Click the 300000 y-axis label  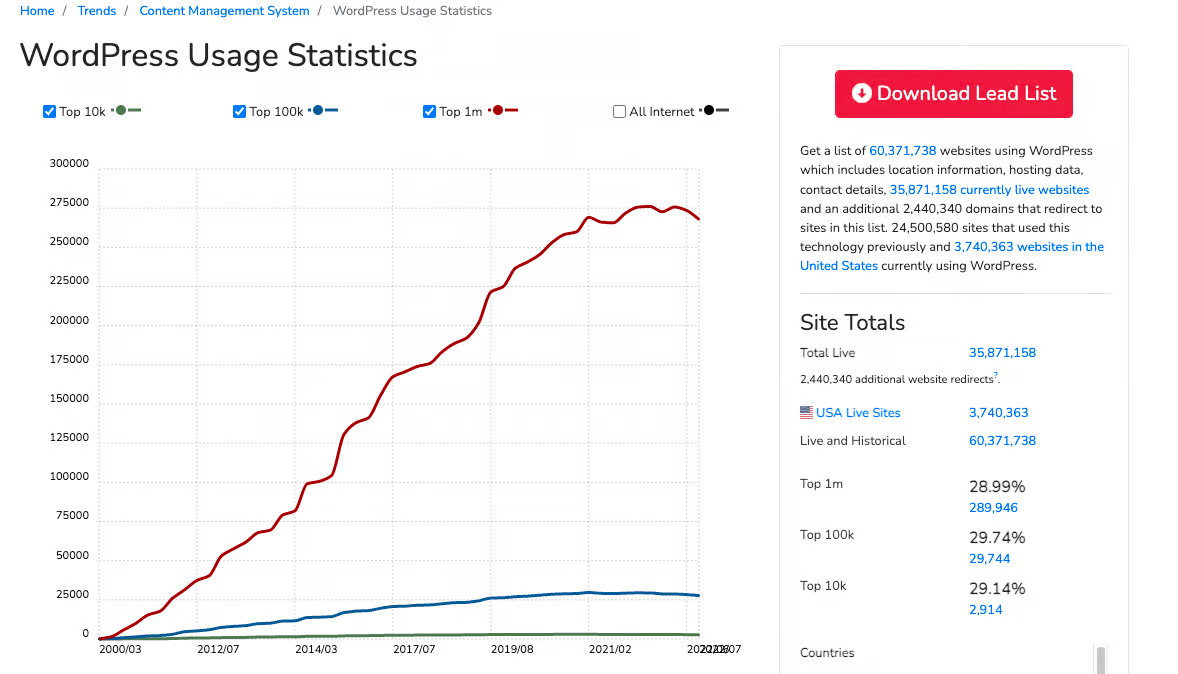tap(69, 164)
